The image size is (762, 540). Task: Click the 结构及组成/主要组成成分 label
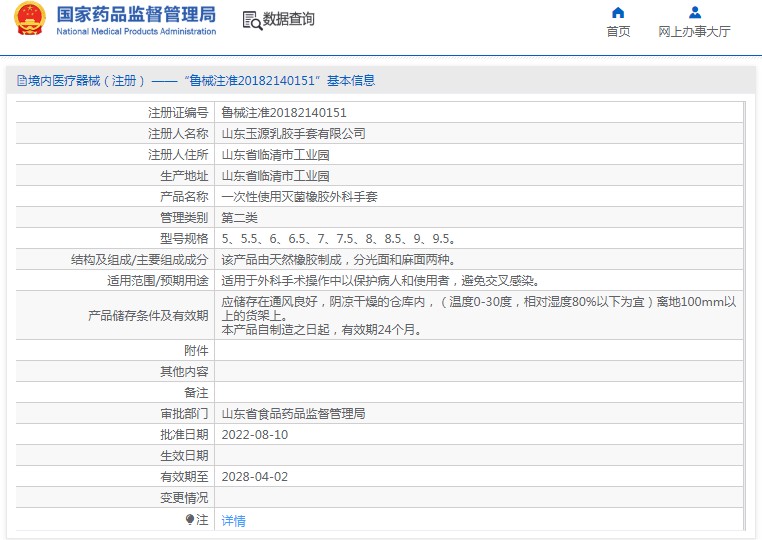pos(139,260)
